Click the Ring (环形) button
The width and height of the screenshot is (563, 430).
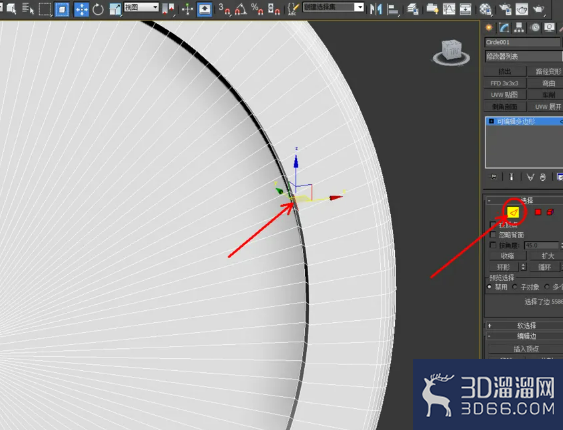pyautogui.click(x=503, y=267)
